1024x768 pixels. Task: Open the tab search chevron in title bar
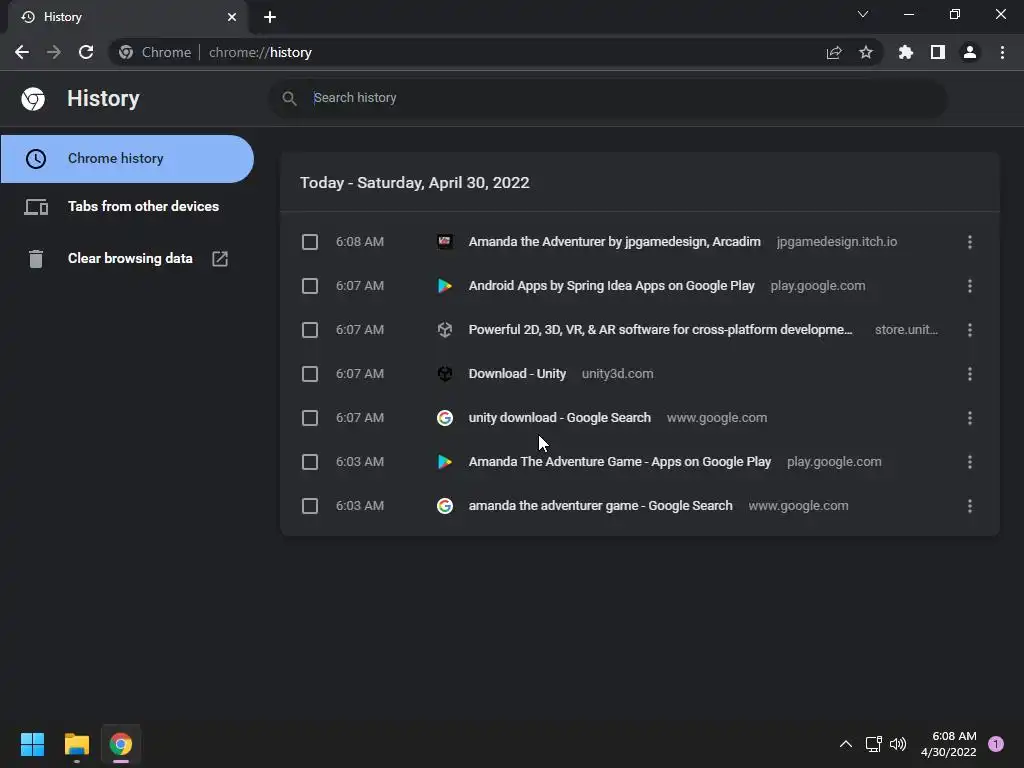[x=863, y=14]
